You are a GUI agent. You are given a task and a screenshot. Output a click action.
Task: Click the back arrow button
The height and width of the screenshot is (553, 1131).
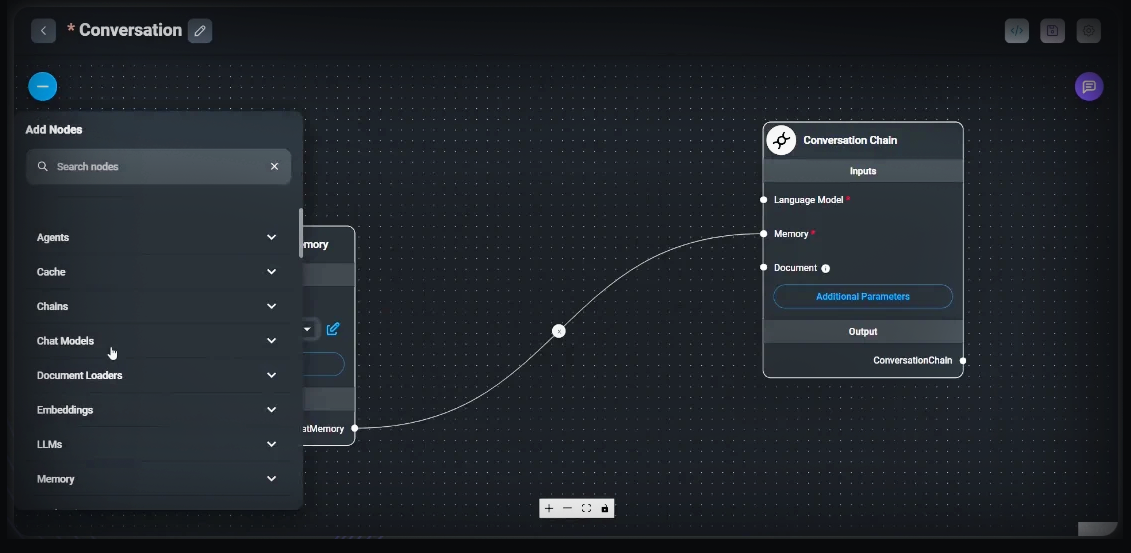point(43,31)
